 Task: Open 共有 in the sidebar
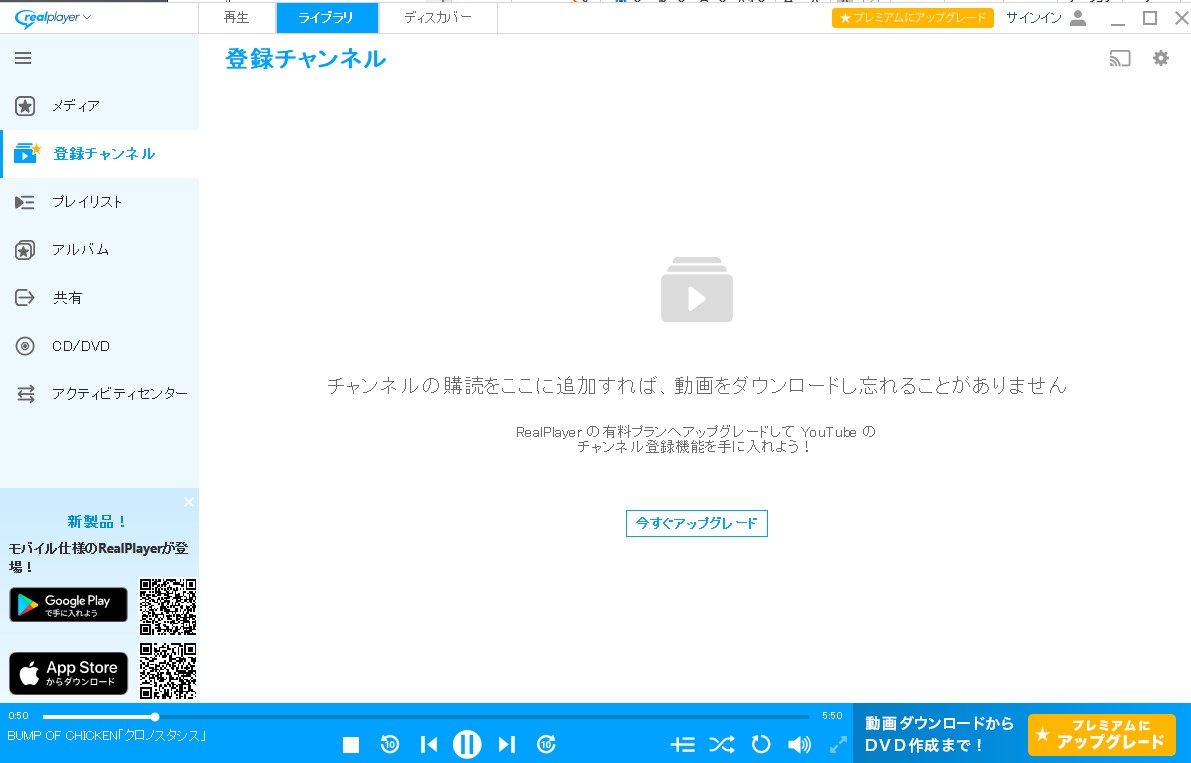(x=100, y=298)
